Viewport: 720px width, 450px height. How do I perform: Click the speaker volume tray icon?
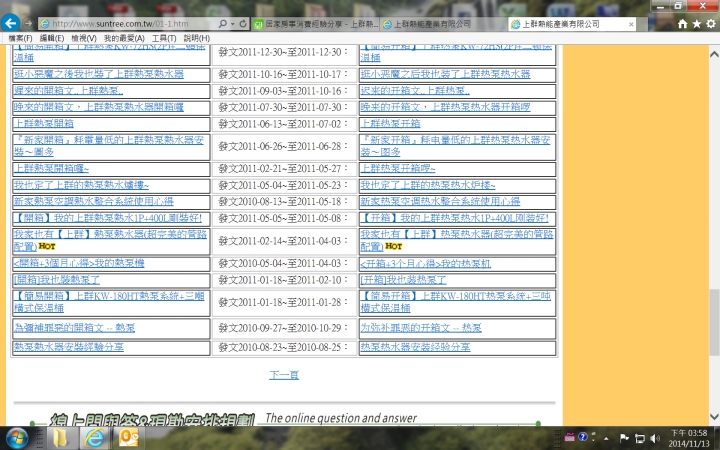pyautogui.click(x=655, y=439)
